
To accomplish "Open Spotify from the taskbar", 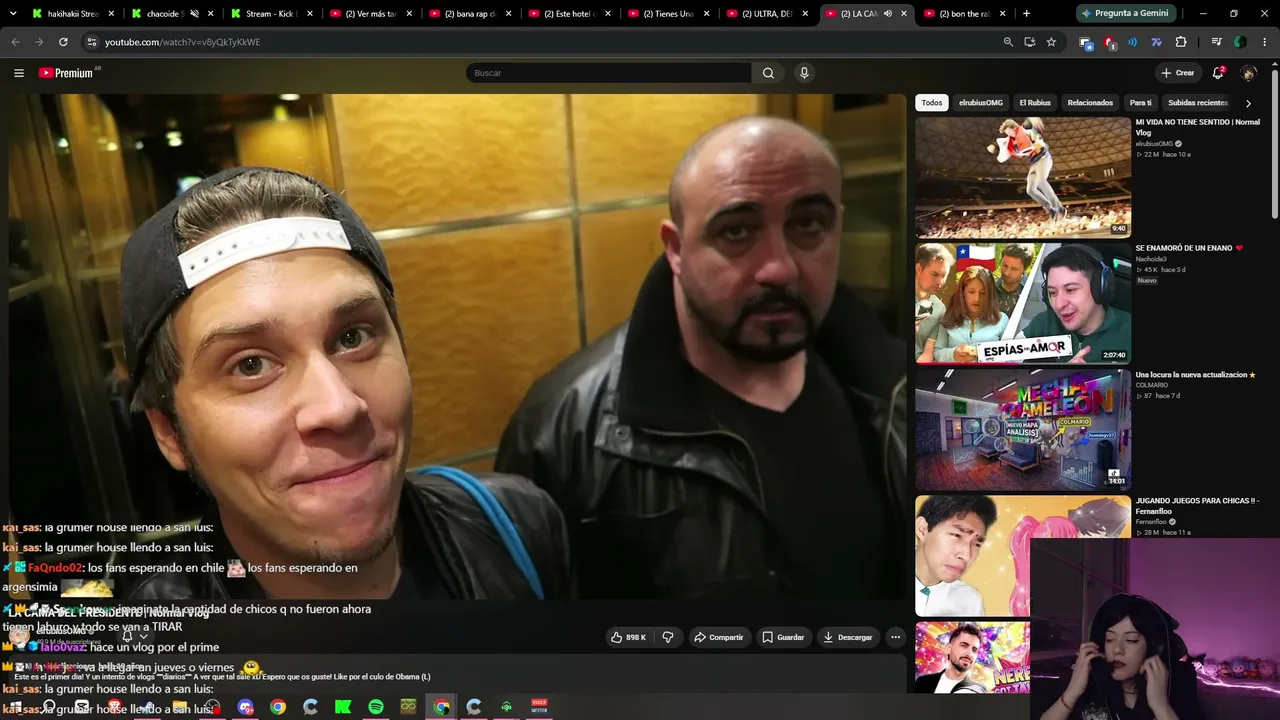I will [x=376, y=707].
